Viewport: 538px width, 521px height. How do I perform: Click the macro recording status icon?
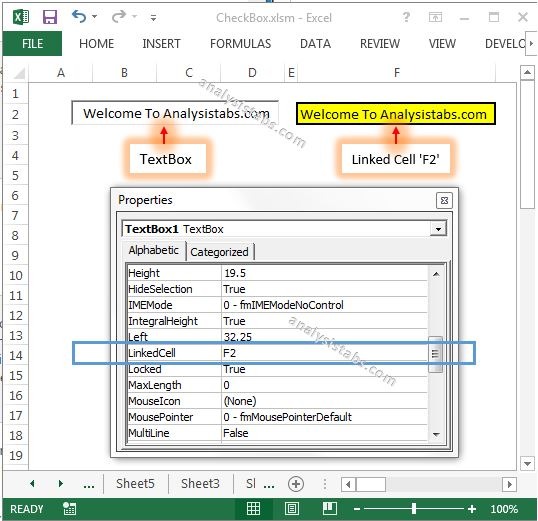tap(70, 508)
